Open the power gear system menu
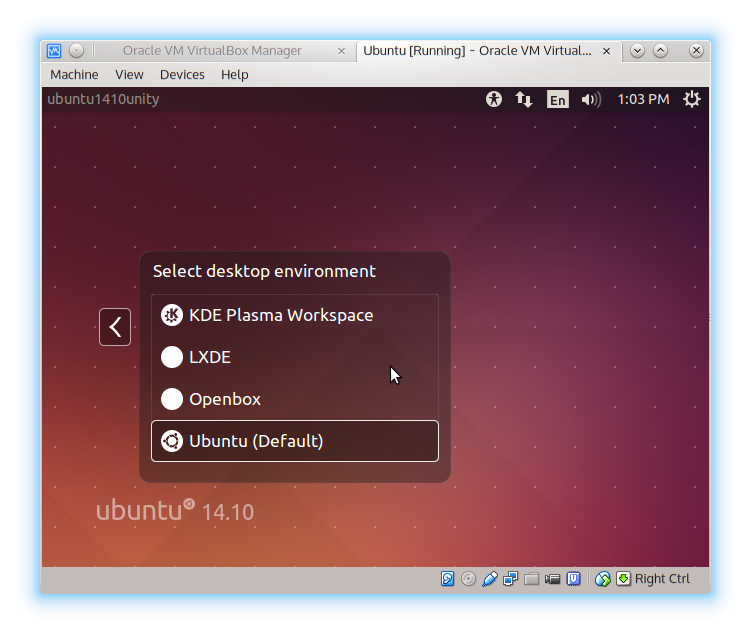The width and height of the screenshot is (751, 634). (691, 99)
